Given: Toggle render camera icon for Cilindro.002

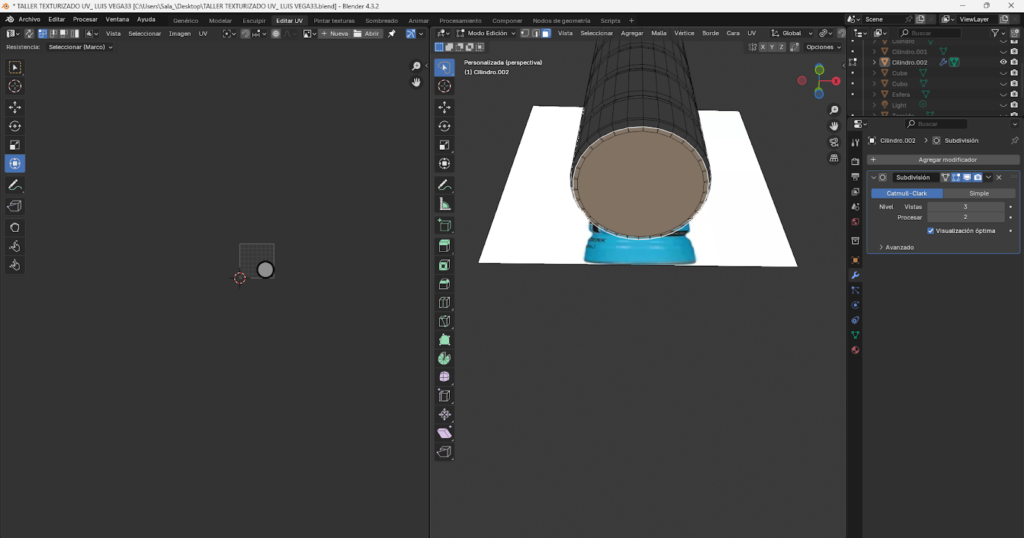Looking at the screenshot, I should coord(1014,62).
